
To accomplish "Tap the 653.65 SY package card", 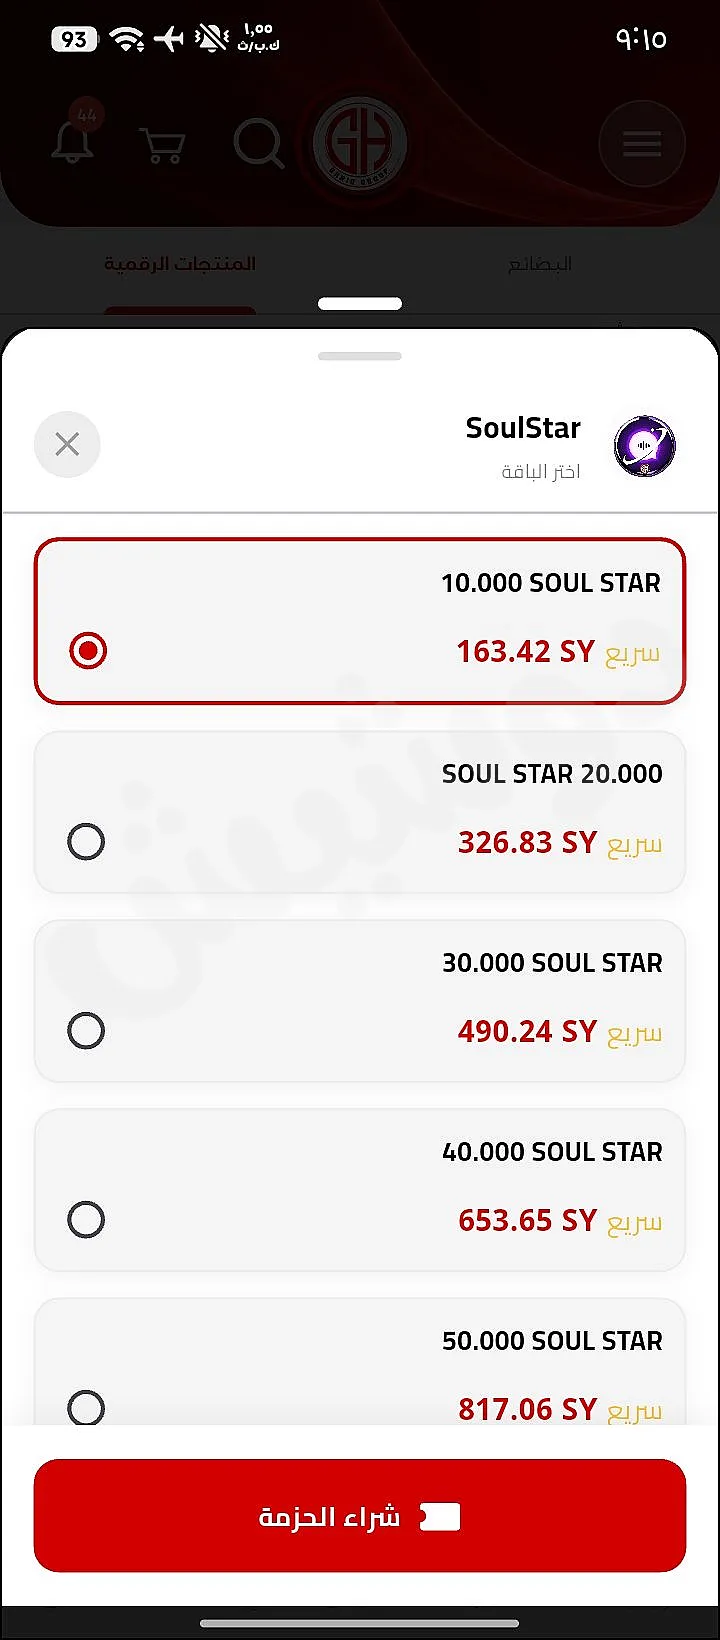I will point(360,1190).
